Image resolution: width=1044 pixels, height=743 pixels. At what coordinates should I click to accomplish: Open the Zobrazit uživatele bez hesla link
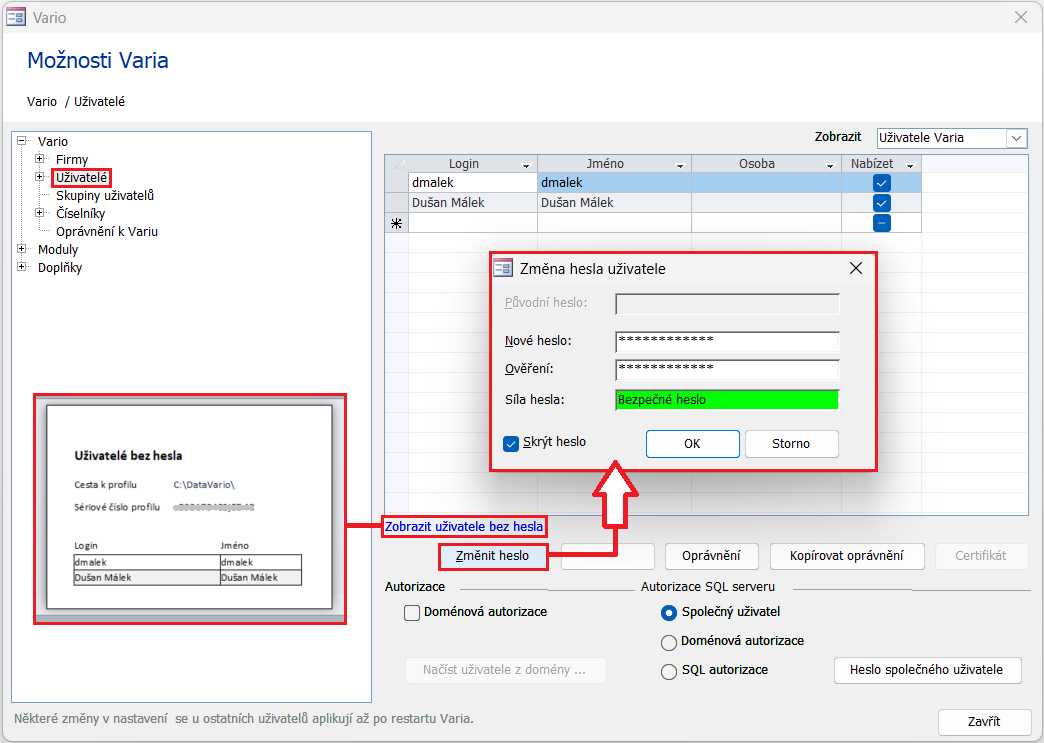(x=464, y=526)
